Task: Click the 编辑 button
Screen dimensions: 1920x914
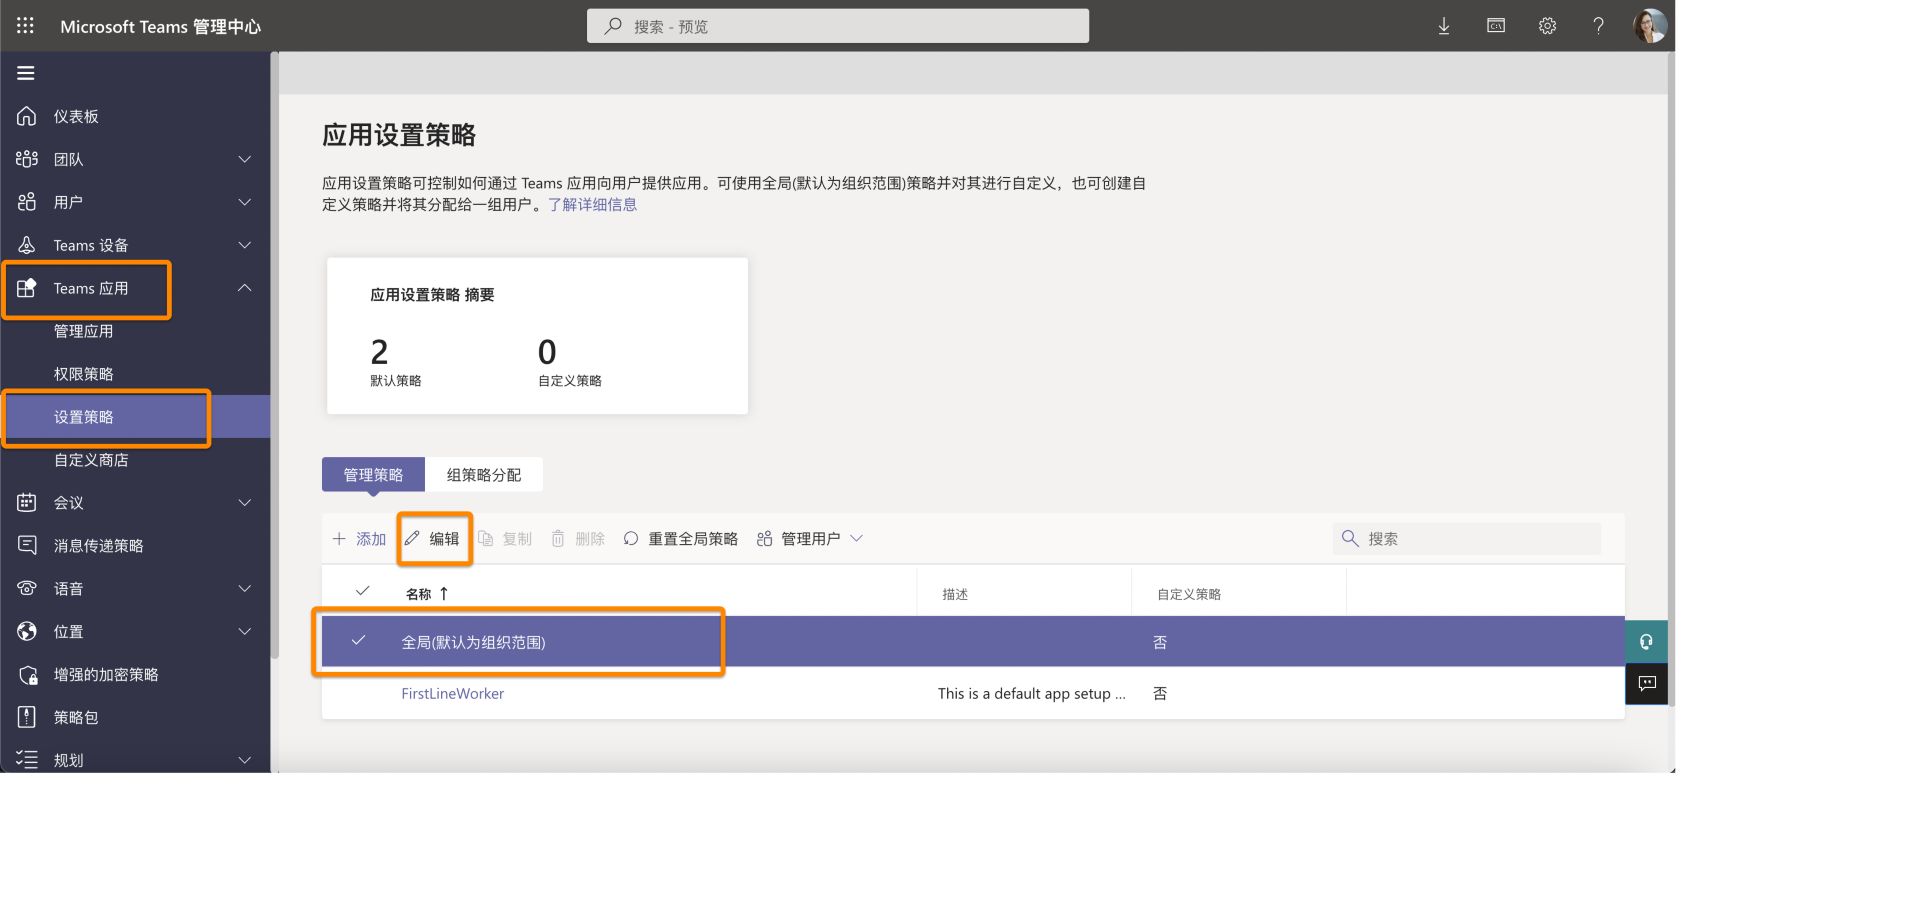Action: pyautogui.click(x=433, y=539)
